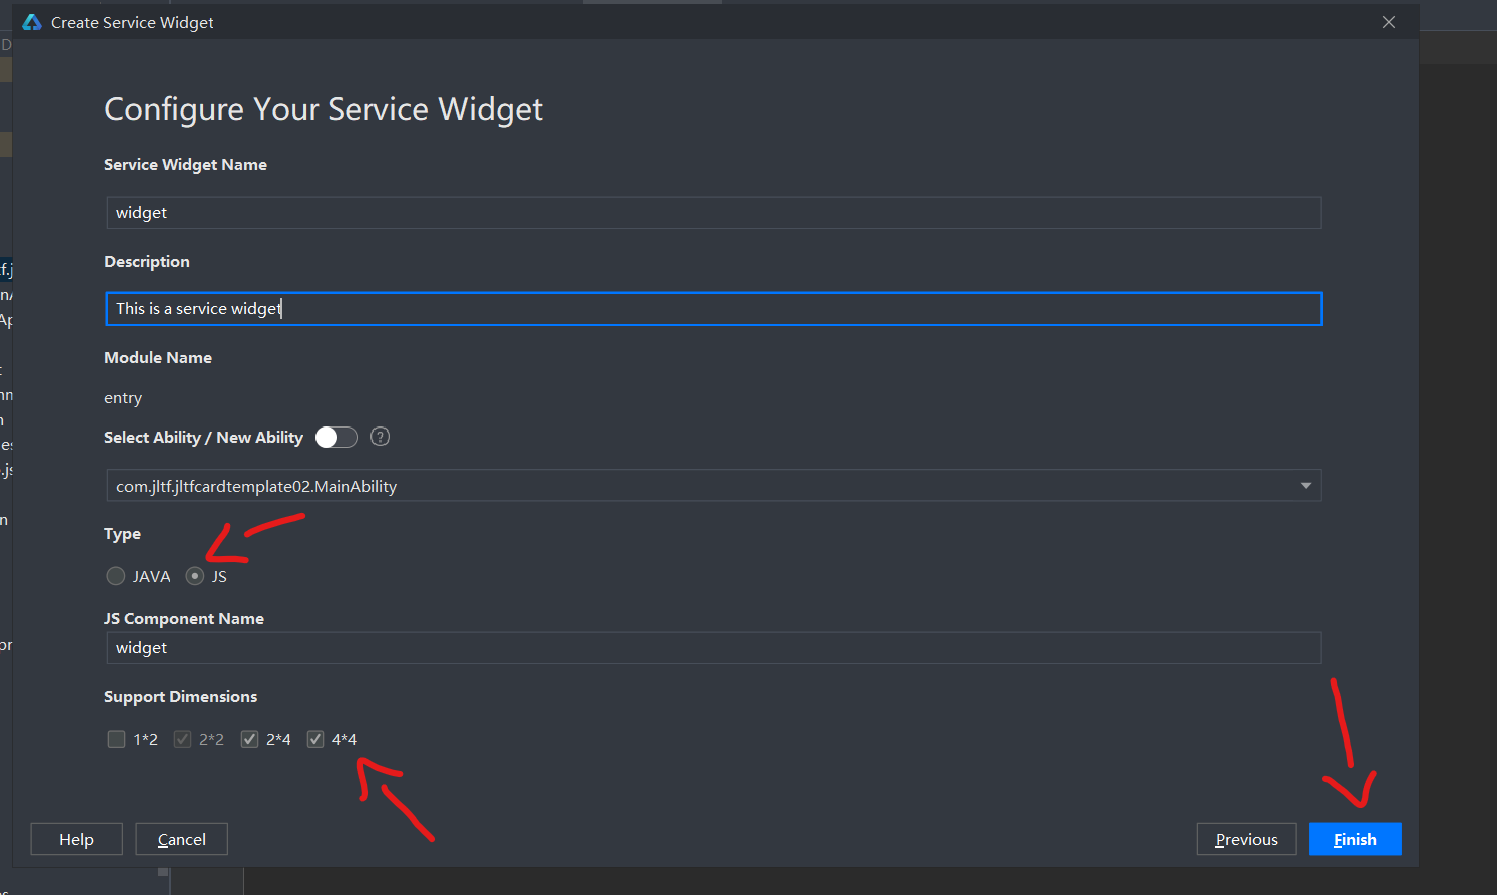
Task: Open the MainAbility dropdown list
Action: tap(1305, 486)
